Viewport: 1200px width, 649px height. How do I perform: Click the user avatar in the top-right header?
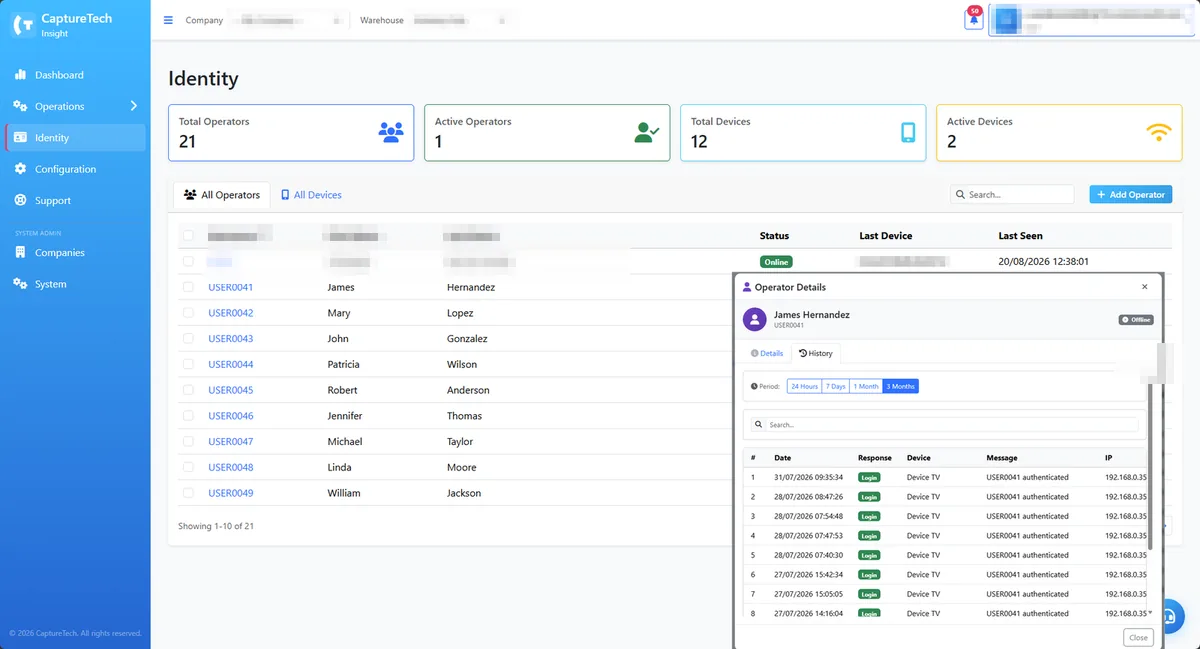pos(1006,19)
